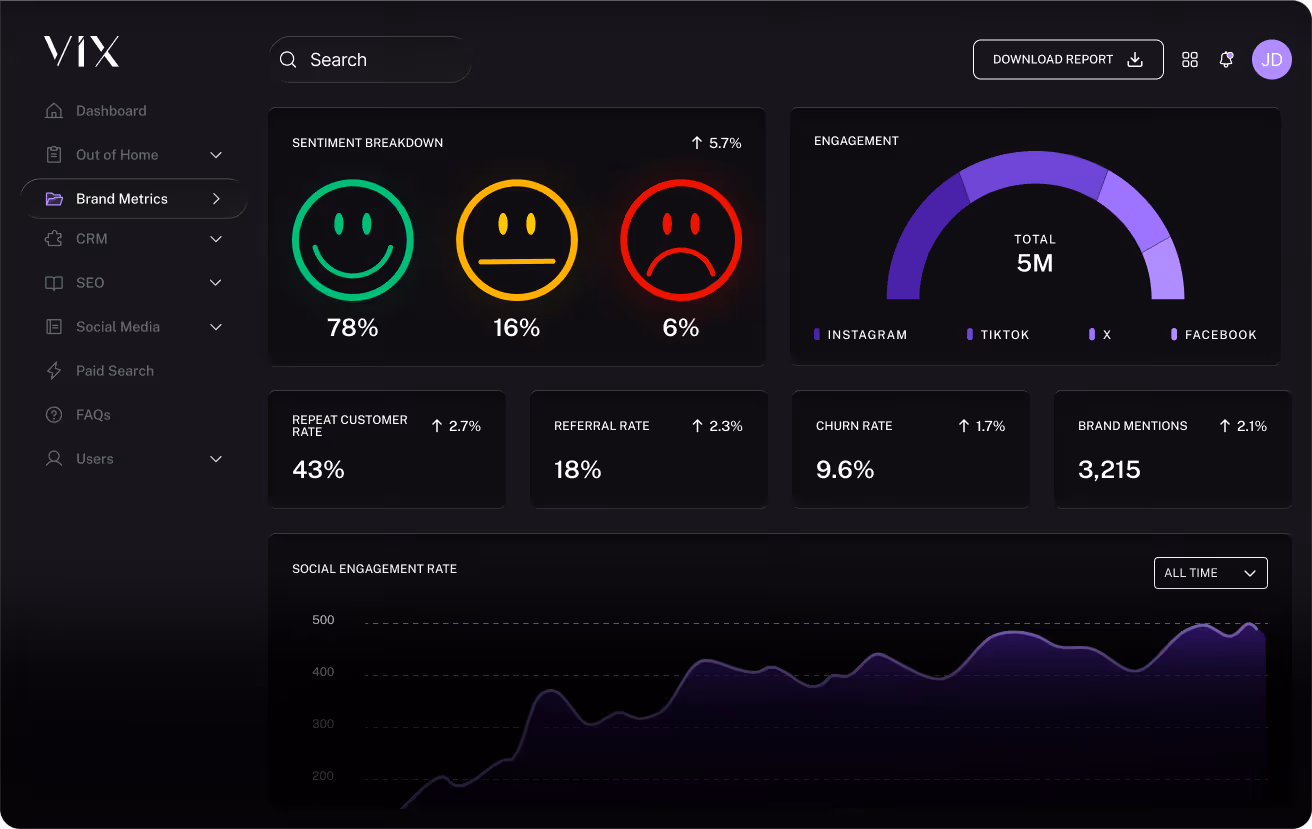Click the 400 axis label
1312x829 pixels.
point(323,672)
